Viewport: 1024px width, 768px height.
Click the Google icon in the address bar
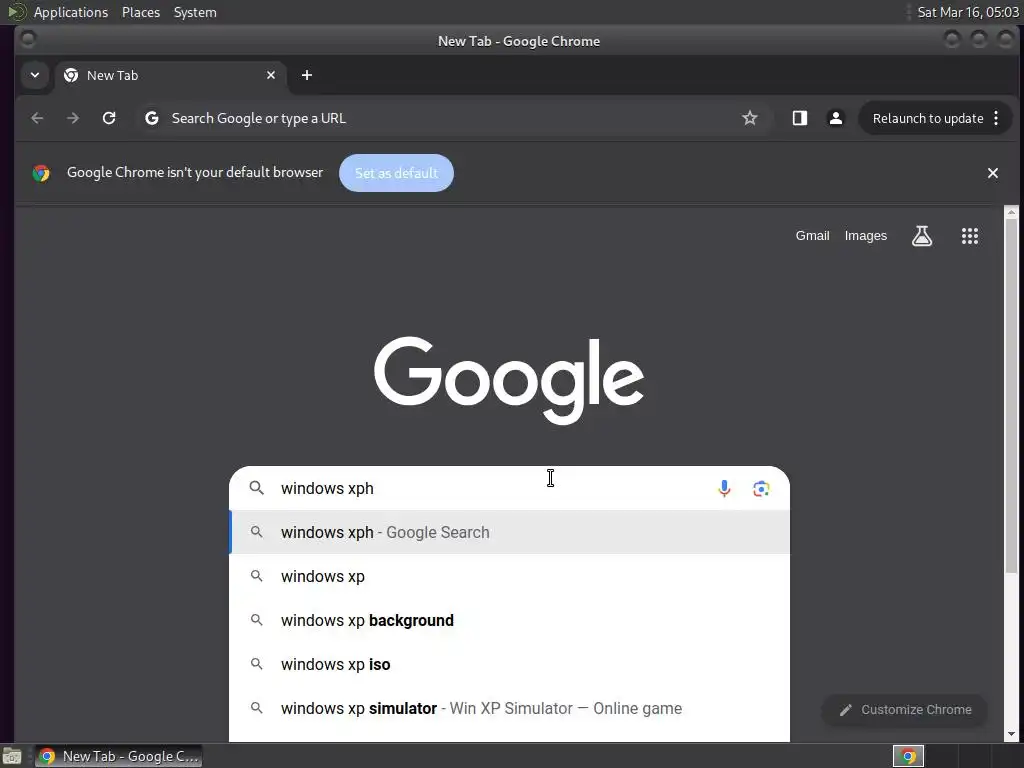(x=152, y=118)
